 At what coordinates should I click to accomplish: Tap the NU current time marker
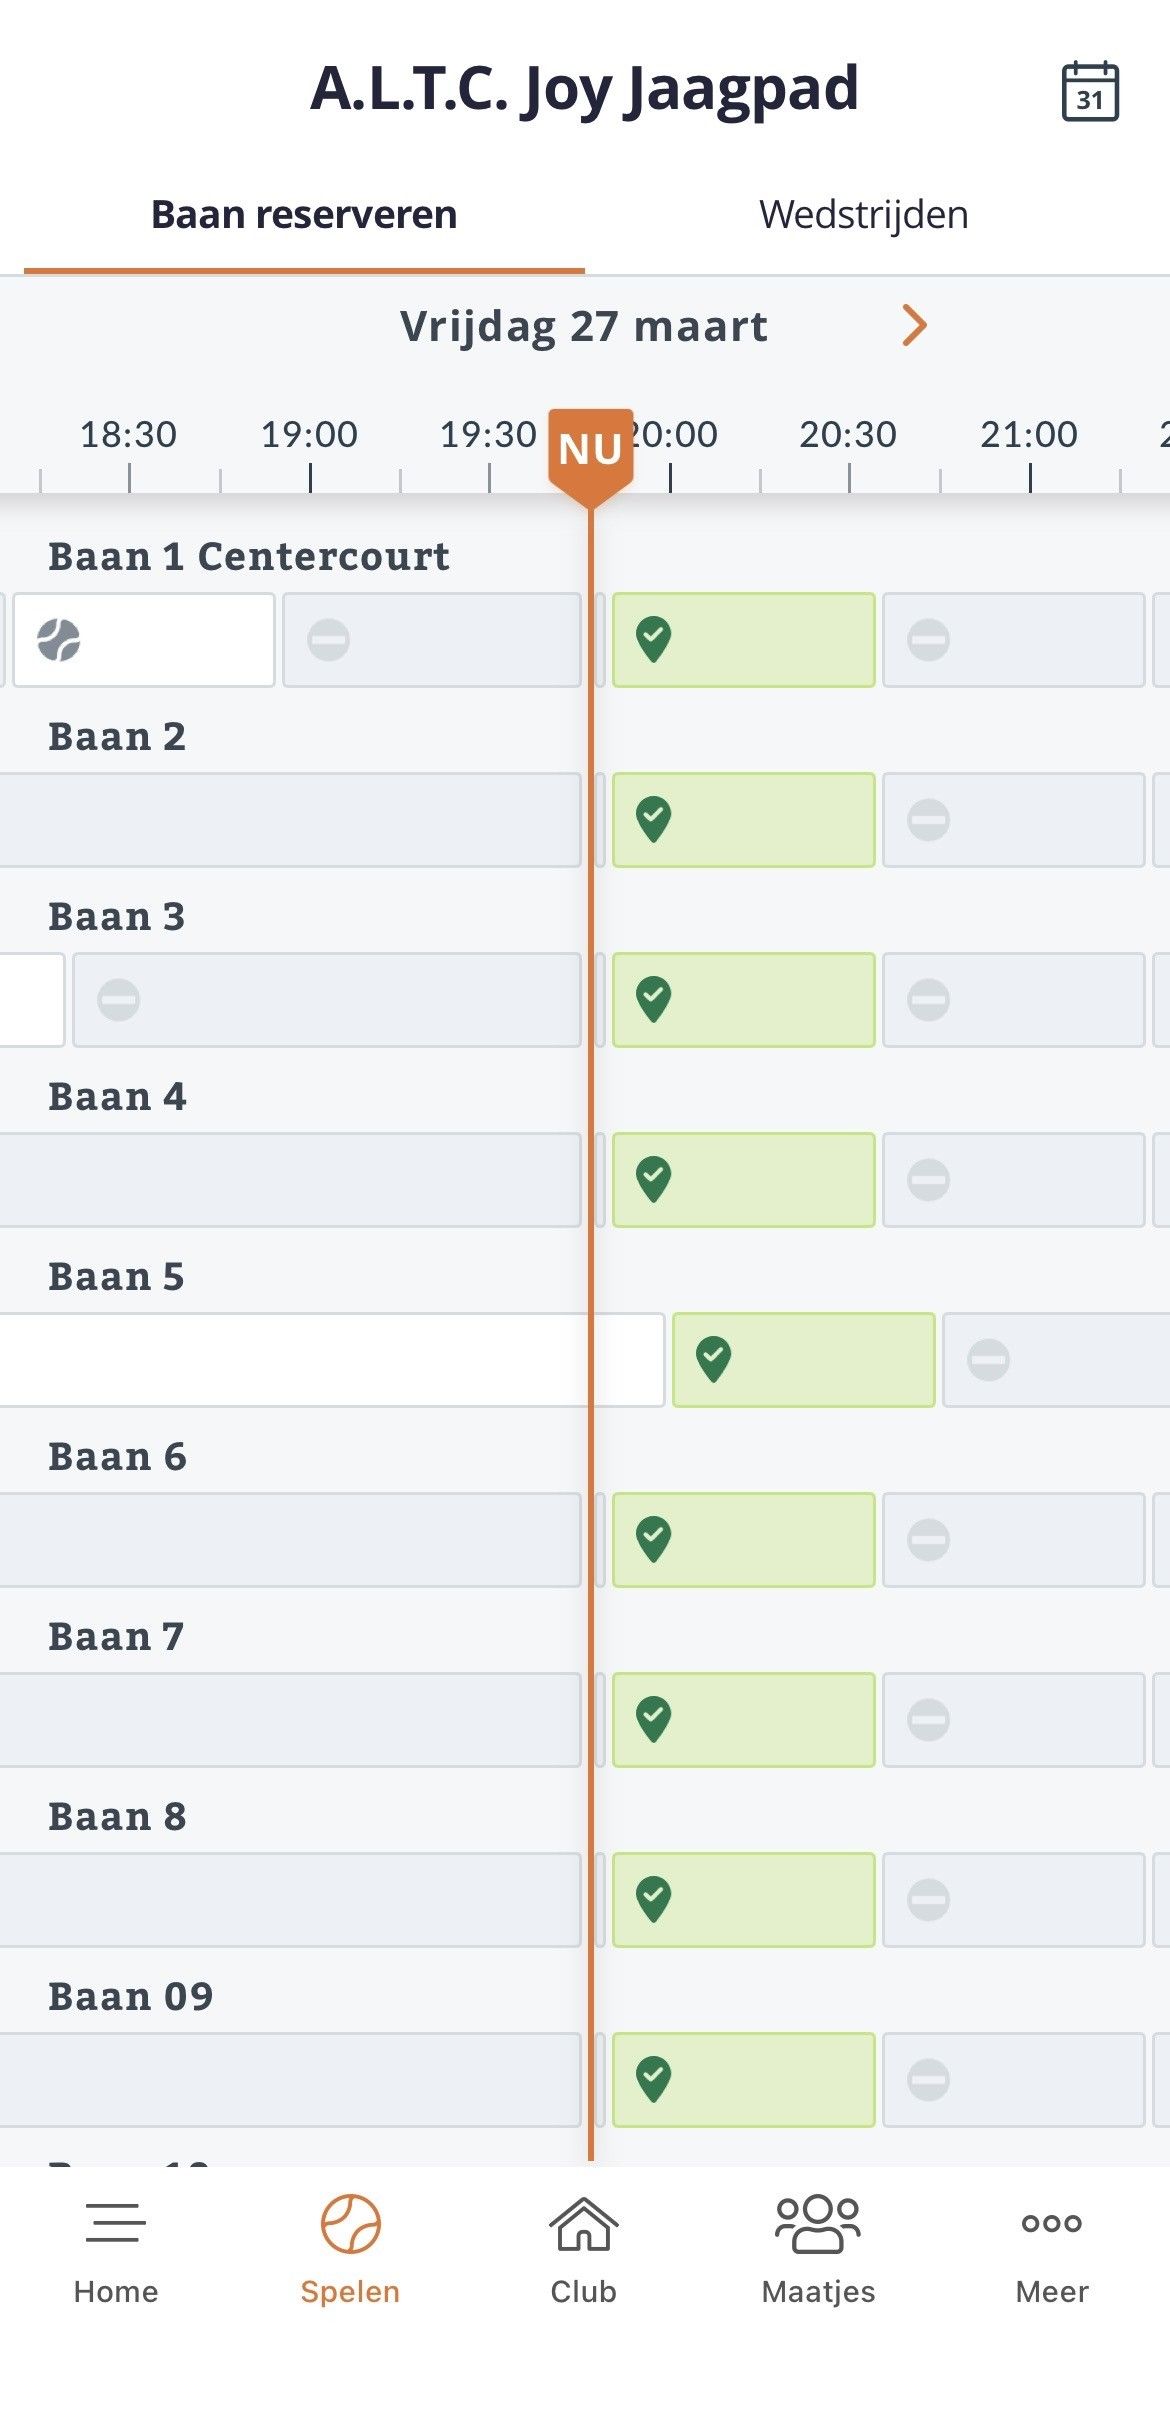tap(590, 449)
